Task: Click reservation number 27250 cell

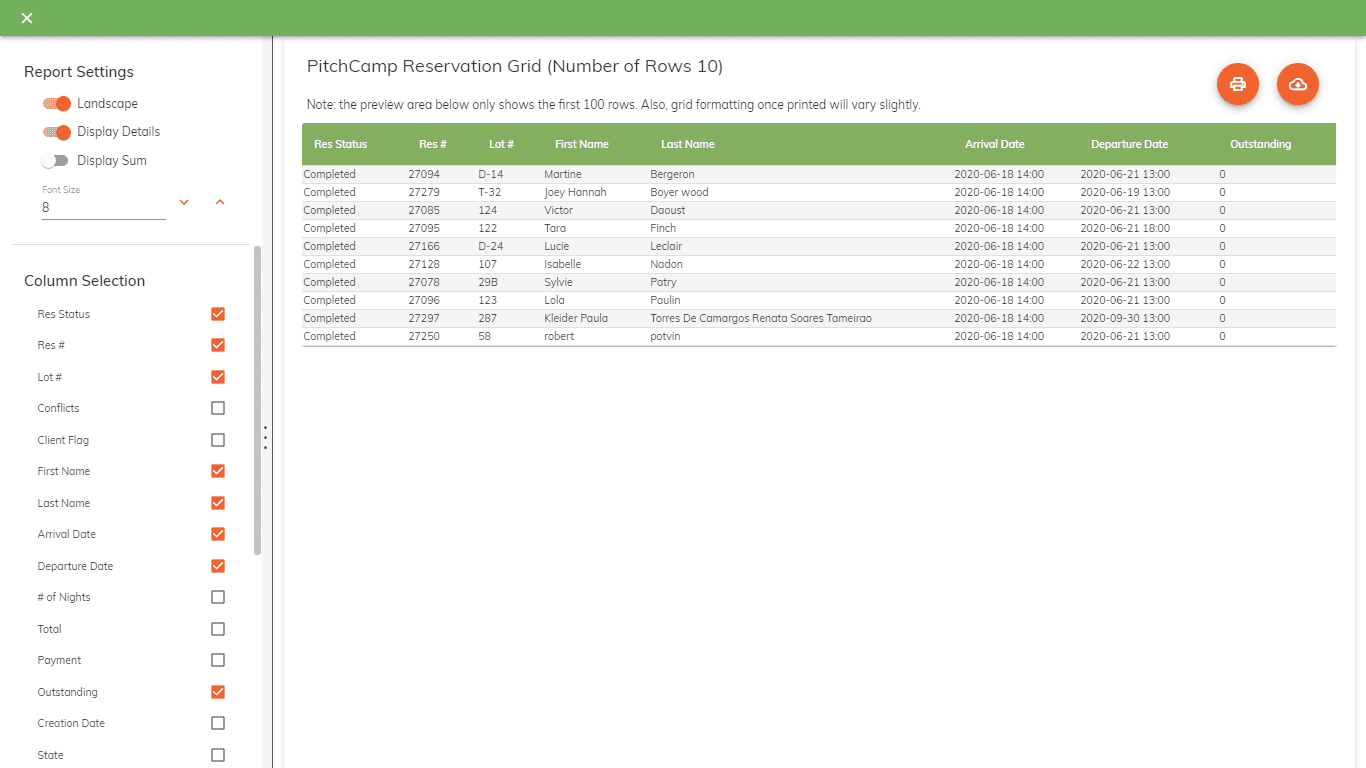Action: [x=424, y=336]
